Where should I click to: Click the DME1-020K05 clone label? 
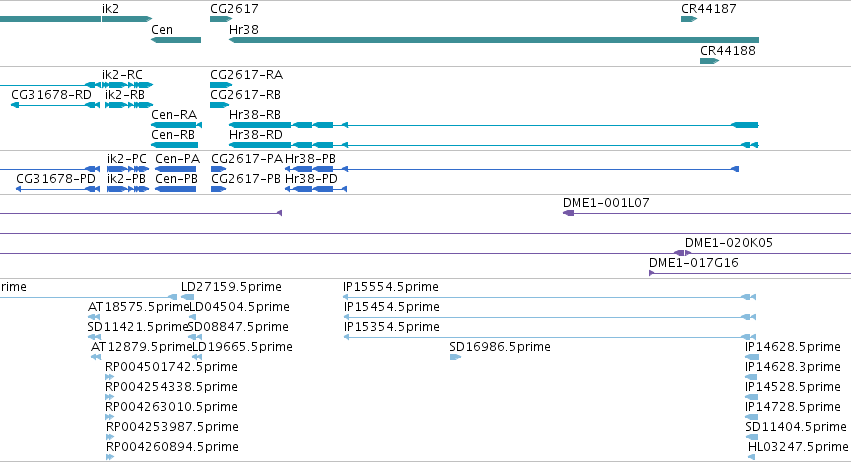tap(729, 243)
